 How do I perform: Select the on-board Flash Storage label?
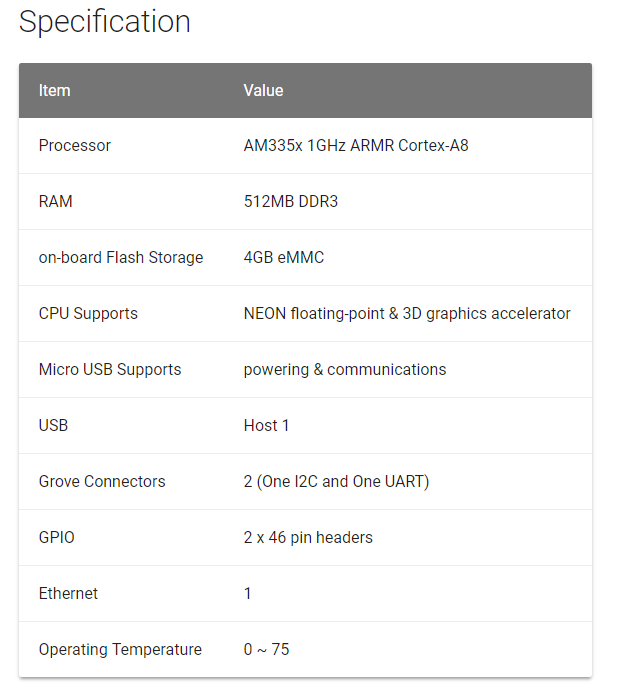coord(121,257)
